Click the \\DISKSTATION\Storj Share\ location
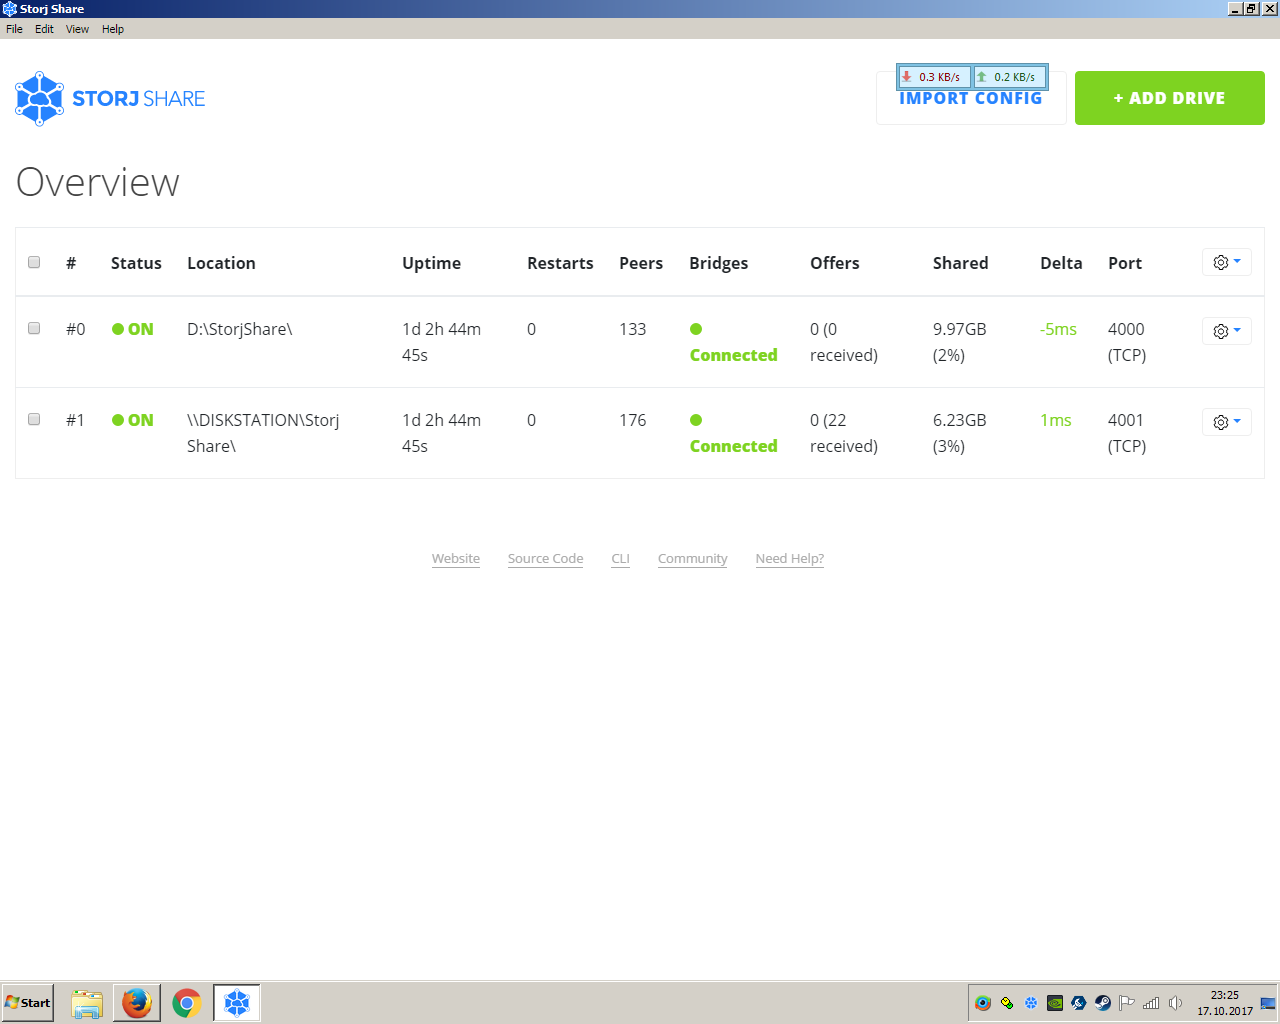1280x1024 pixels. pos(263,433)
